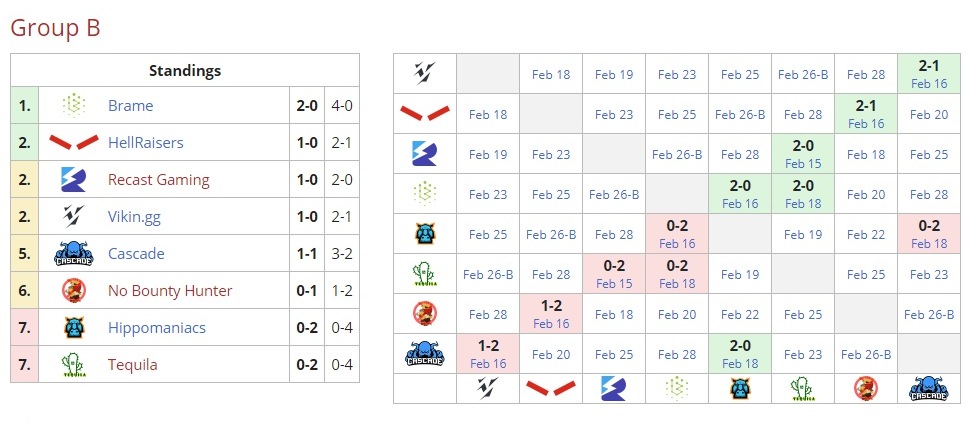Select the Hippomaniacs logo in the Standings table
976x424 pixels.
click(73, 327)
